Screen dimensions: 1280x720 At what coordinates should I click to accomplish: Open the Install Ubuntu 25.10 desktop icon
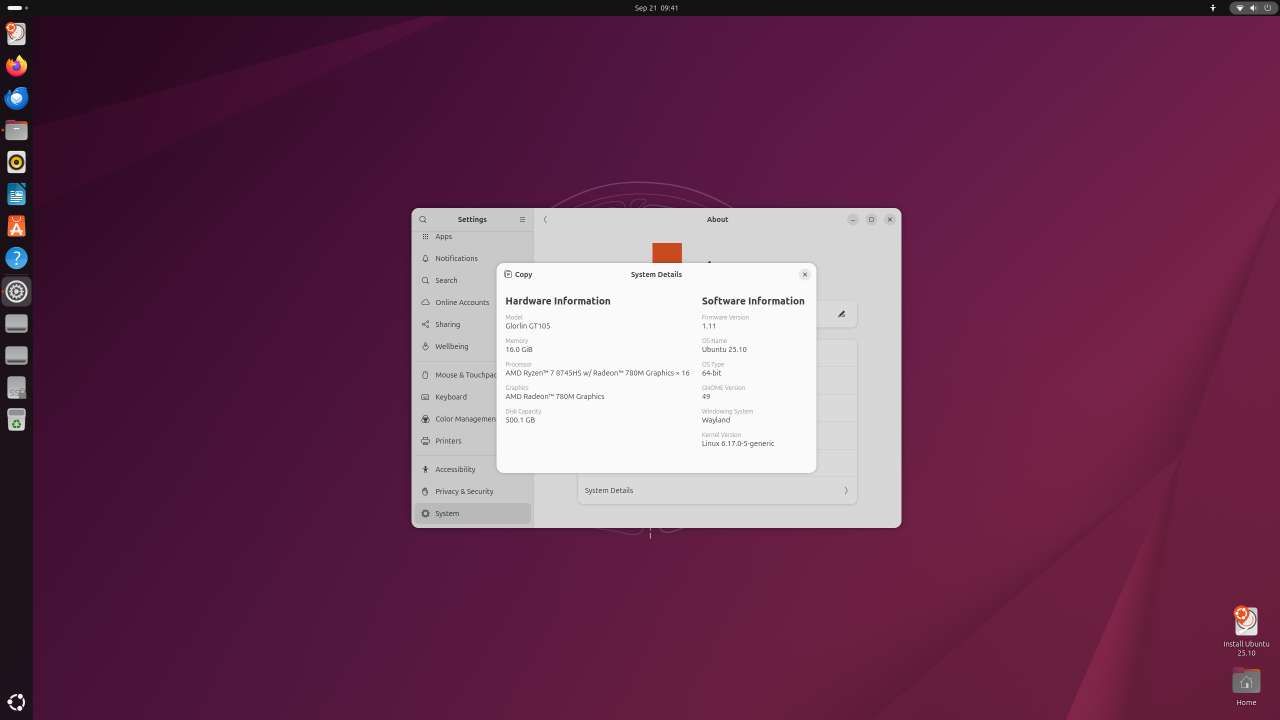(x=1246, y=631)
